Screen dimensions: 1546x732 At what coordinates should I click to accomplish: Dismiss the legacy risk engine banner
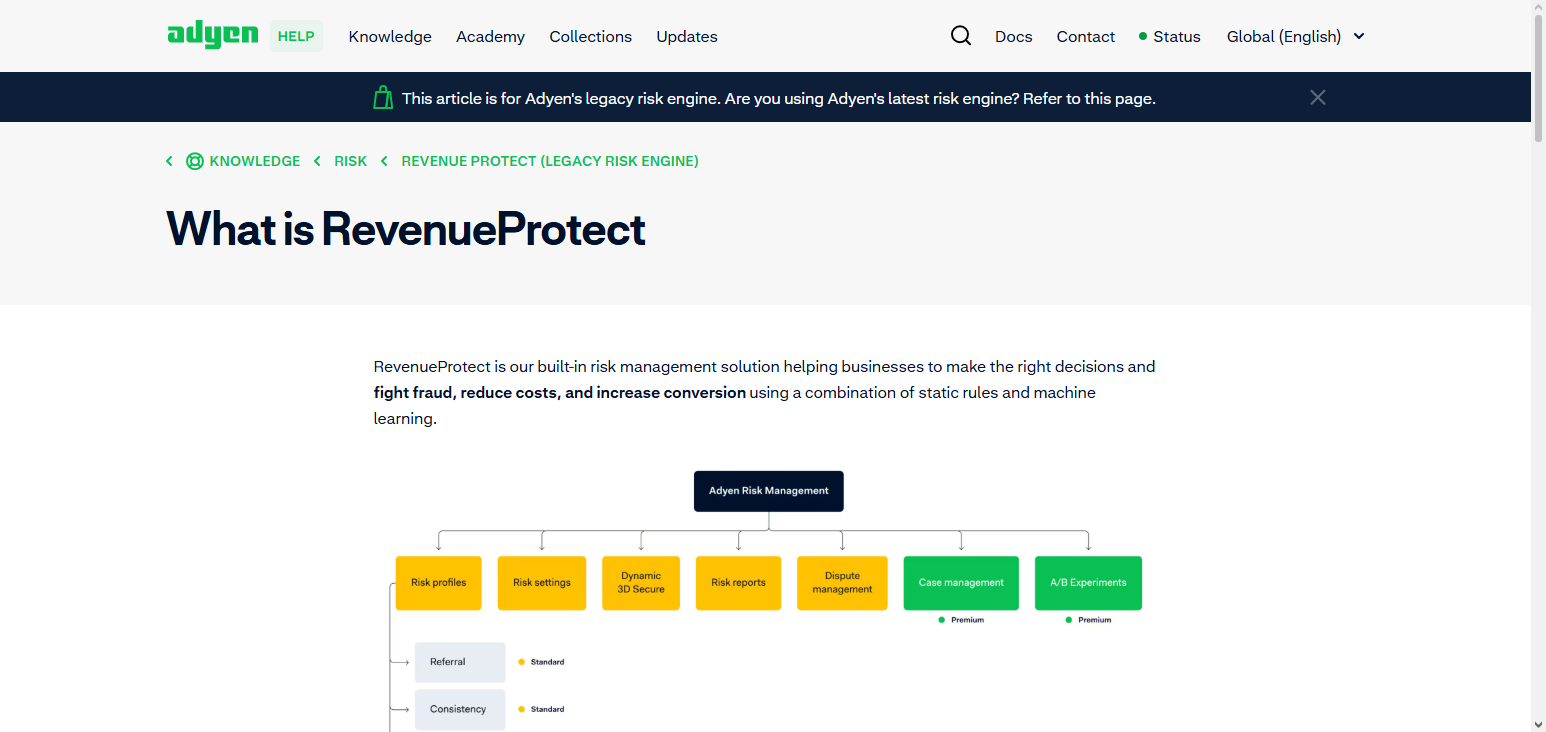[1317, 97]
